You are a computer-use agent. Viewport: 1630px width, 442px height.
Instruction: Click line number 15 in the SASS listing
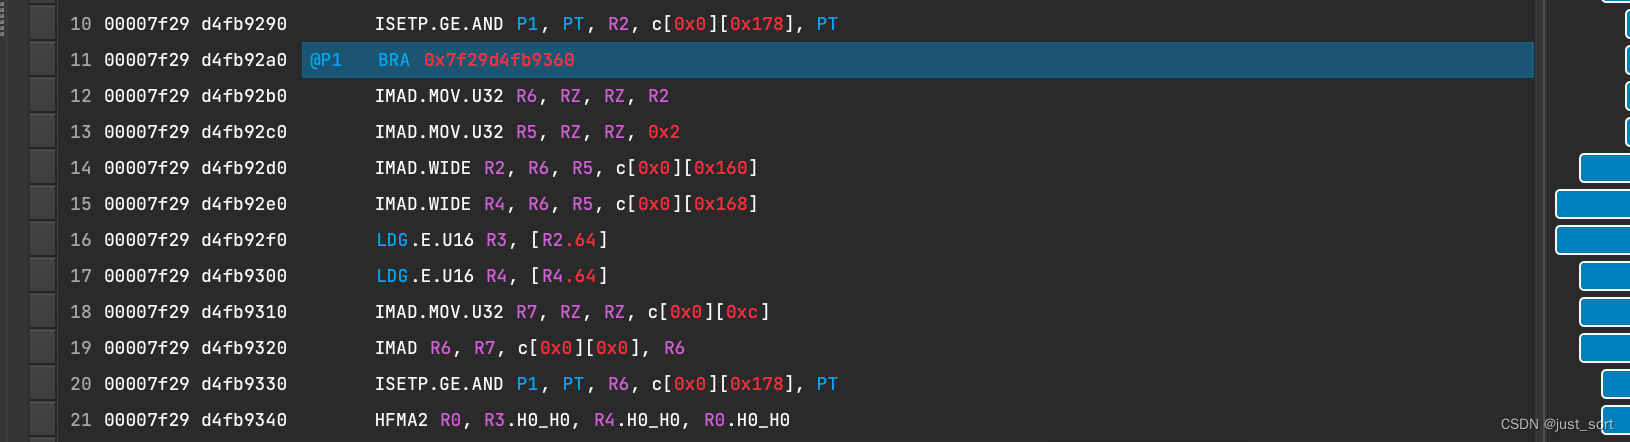[81, 204]
